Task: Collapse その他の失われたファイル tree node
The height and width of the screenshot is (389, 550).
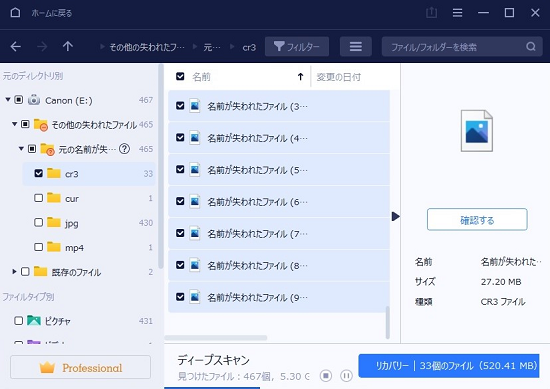Action: (14, 124)
